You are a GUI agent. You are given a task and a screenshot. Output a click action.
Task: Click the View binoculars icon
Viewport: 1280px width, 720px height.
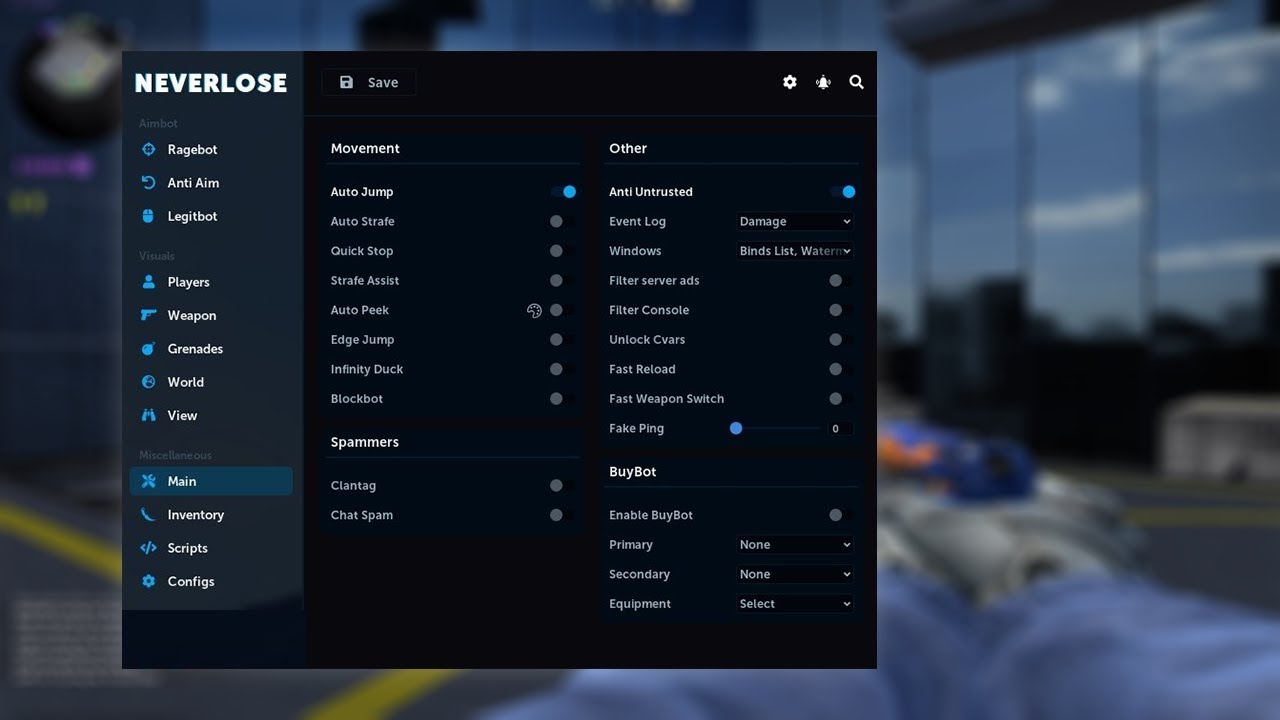pos(149,415)
